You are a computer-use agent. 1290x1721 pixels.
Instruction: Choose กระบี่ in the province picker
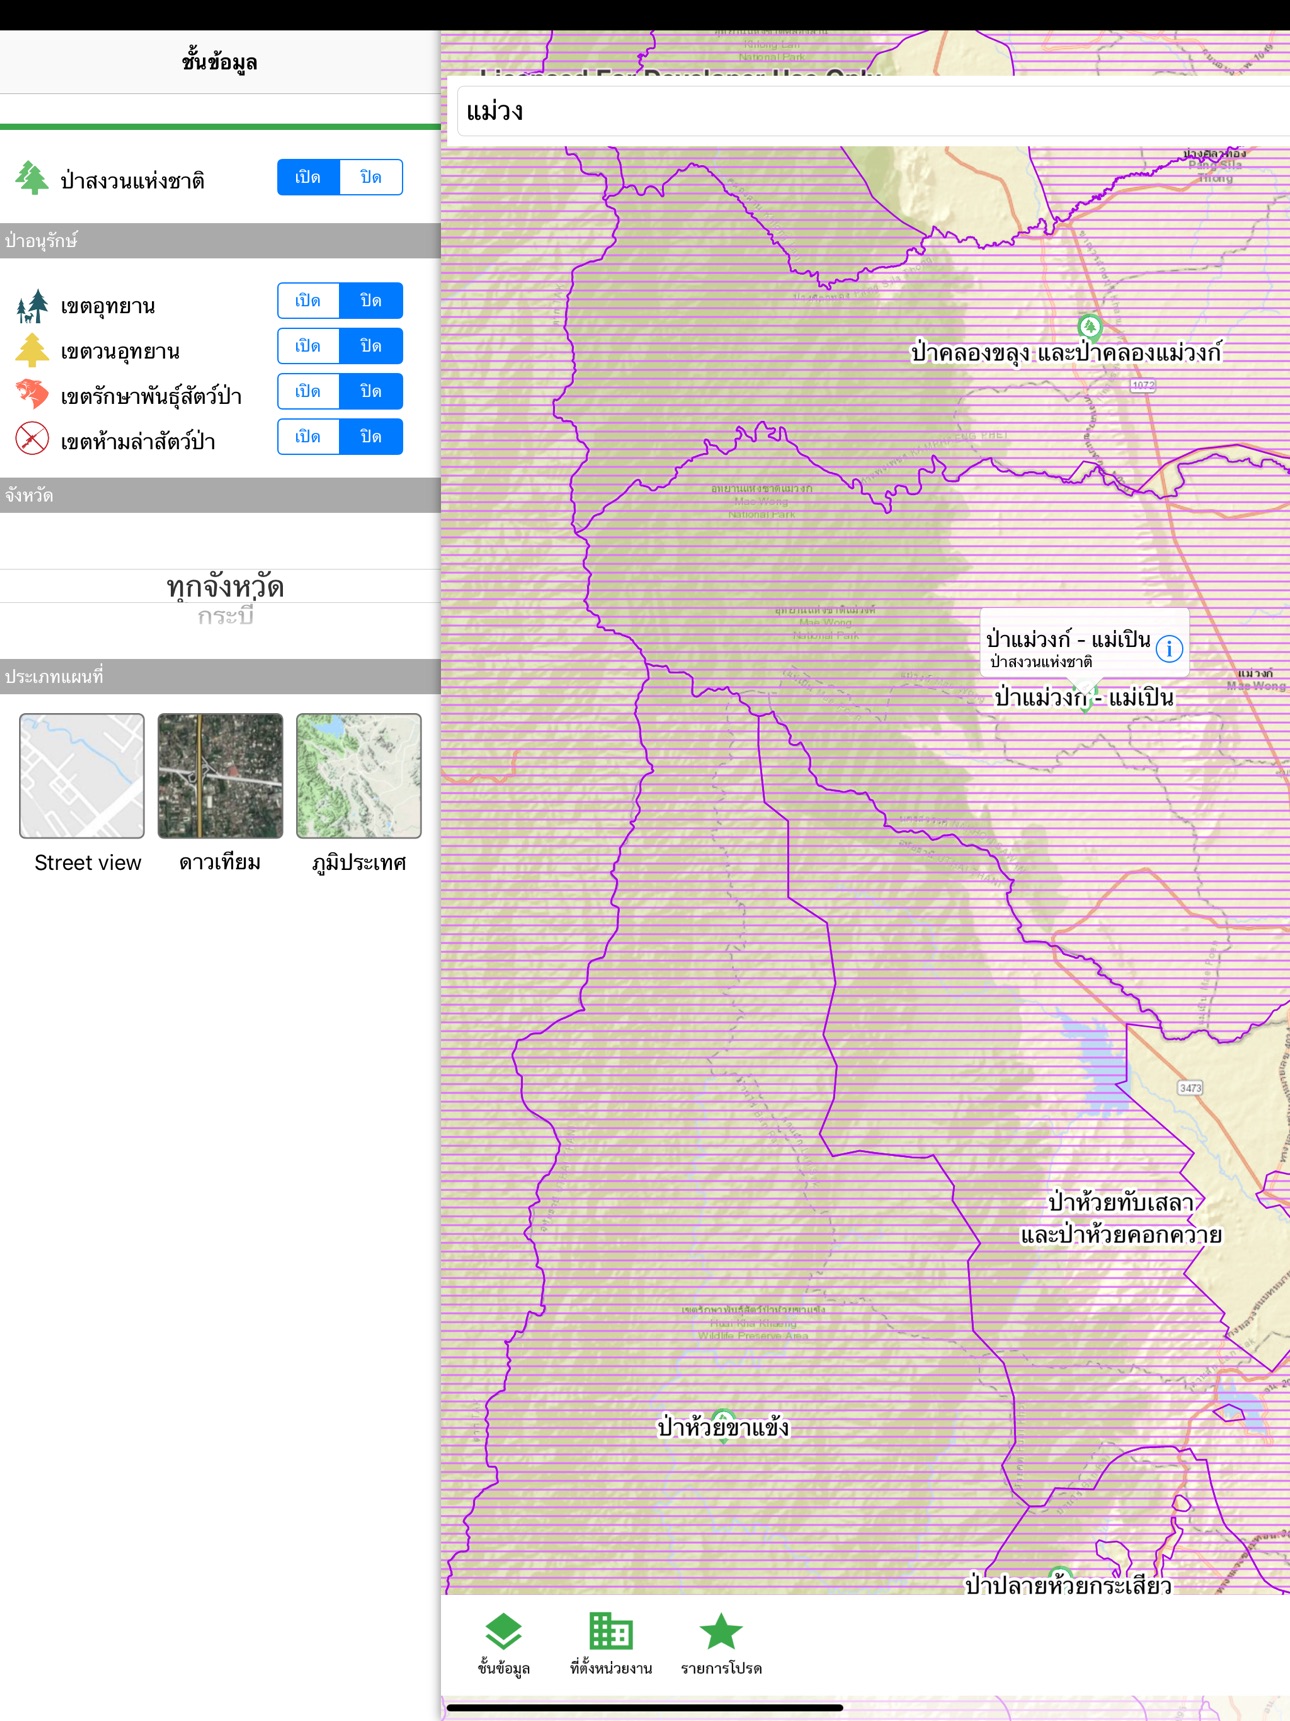tap(225, 616)
